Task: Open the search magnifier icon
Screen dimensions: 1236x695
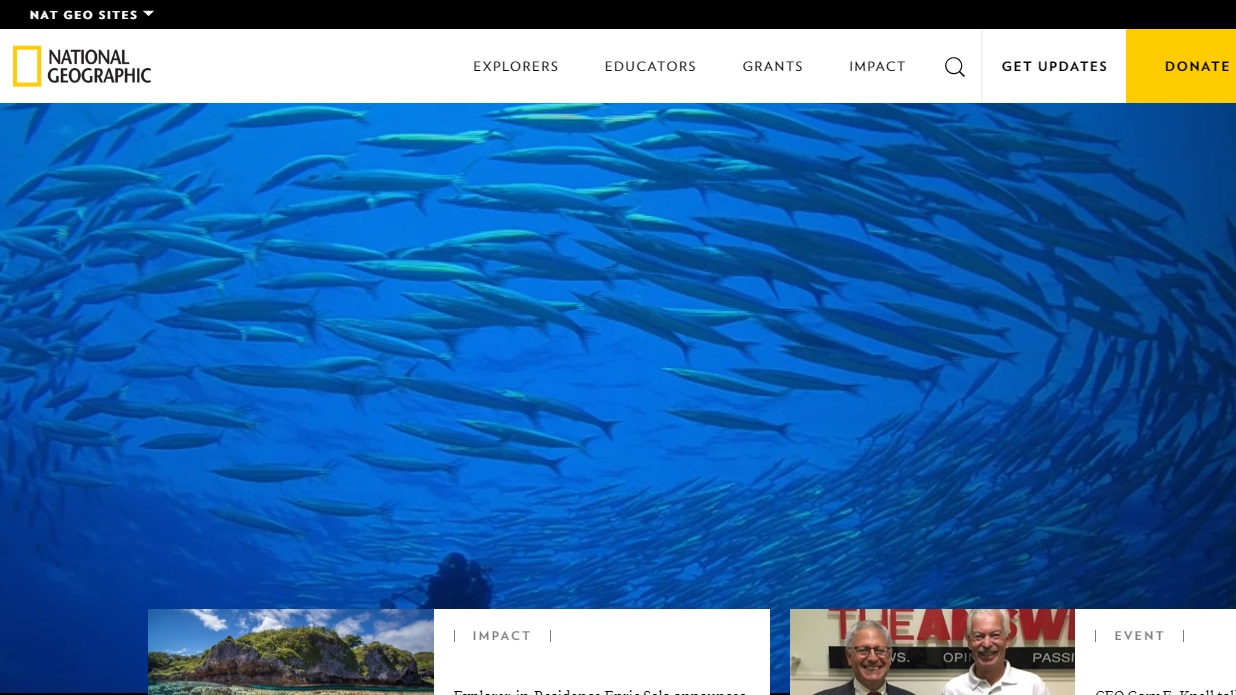Action: [954, 66]
